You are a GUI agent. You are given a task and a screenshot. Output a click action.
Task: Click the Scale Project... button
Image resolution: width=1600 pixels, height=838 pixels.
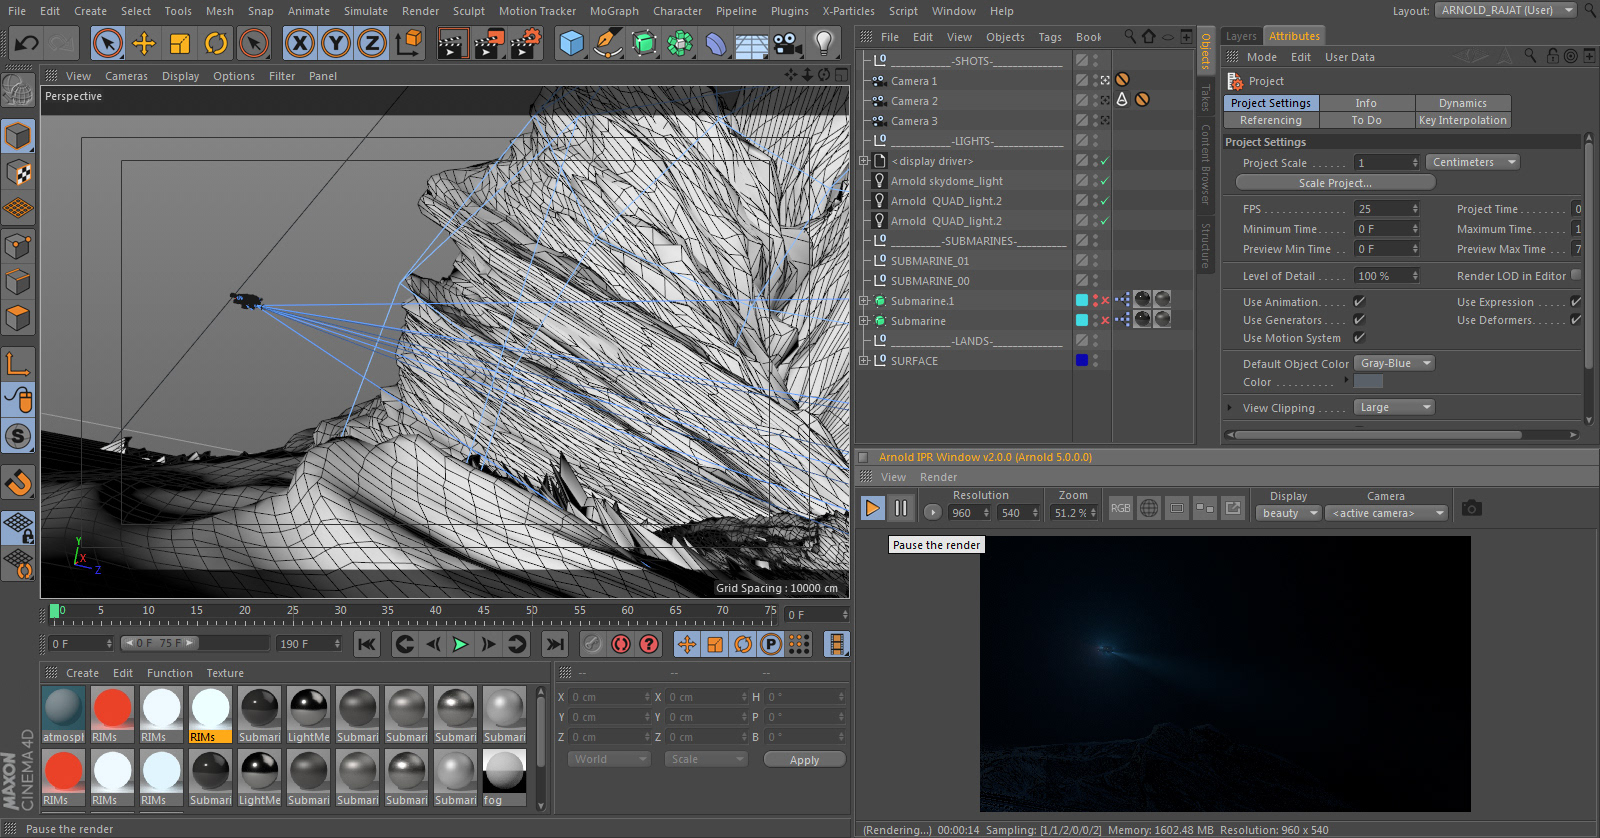[x=1335, y=183]
